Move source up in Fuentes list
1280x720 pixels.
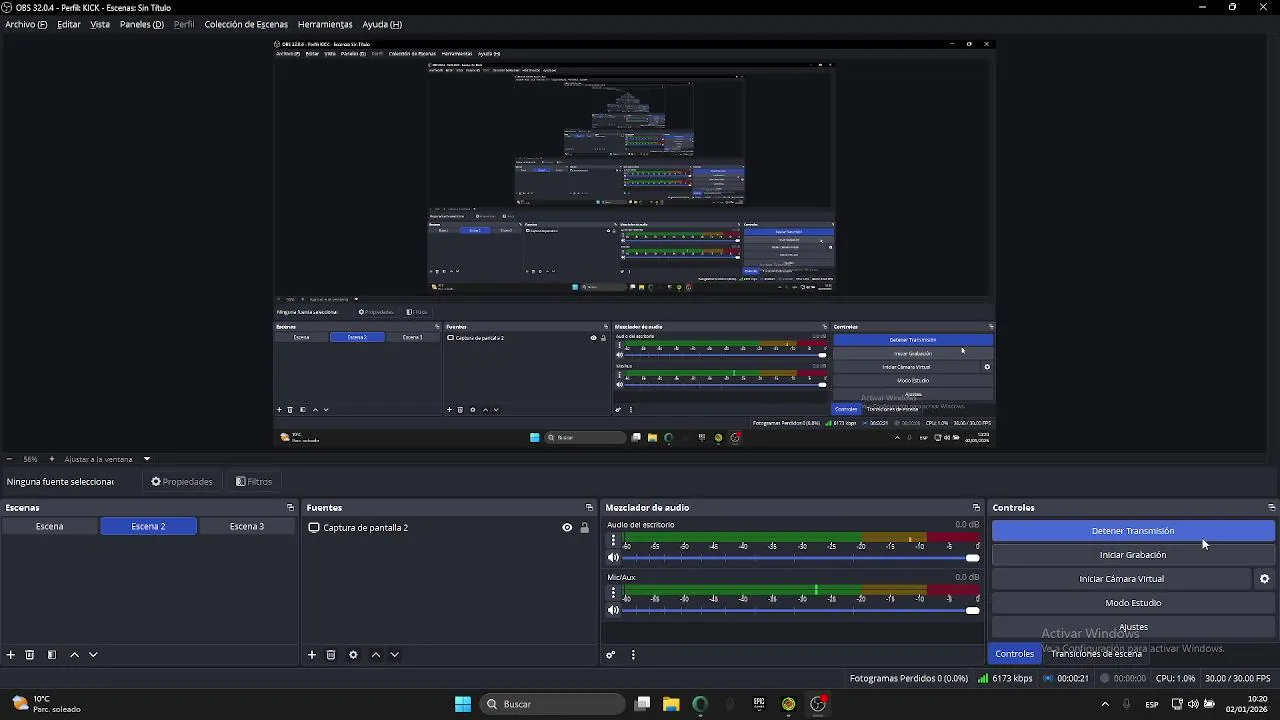tap(376, 655)
